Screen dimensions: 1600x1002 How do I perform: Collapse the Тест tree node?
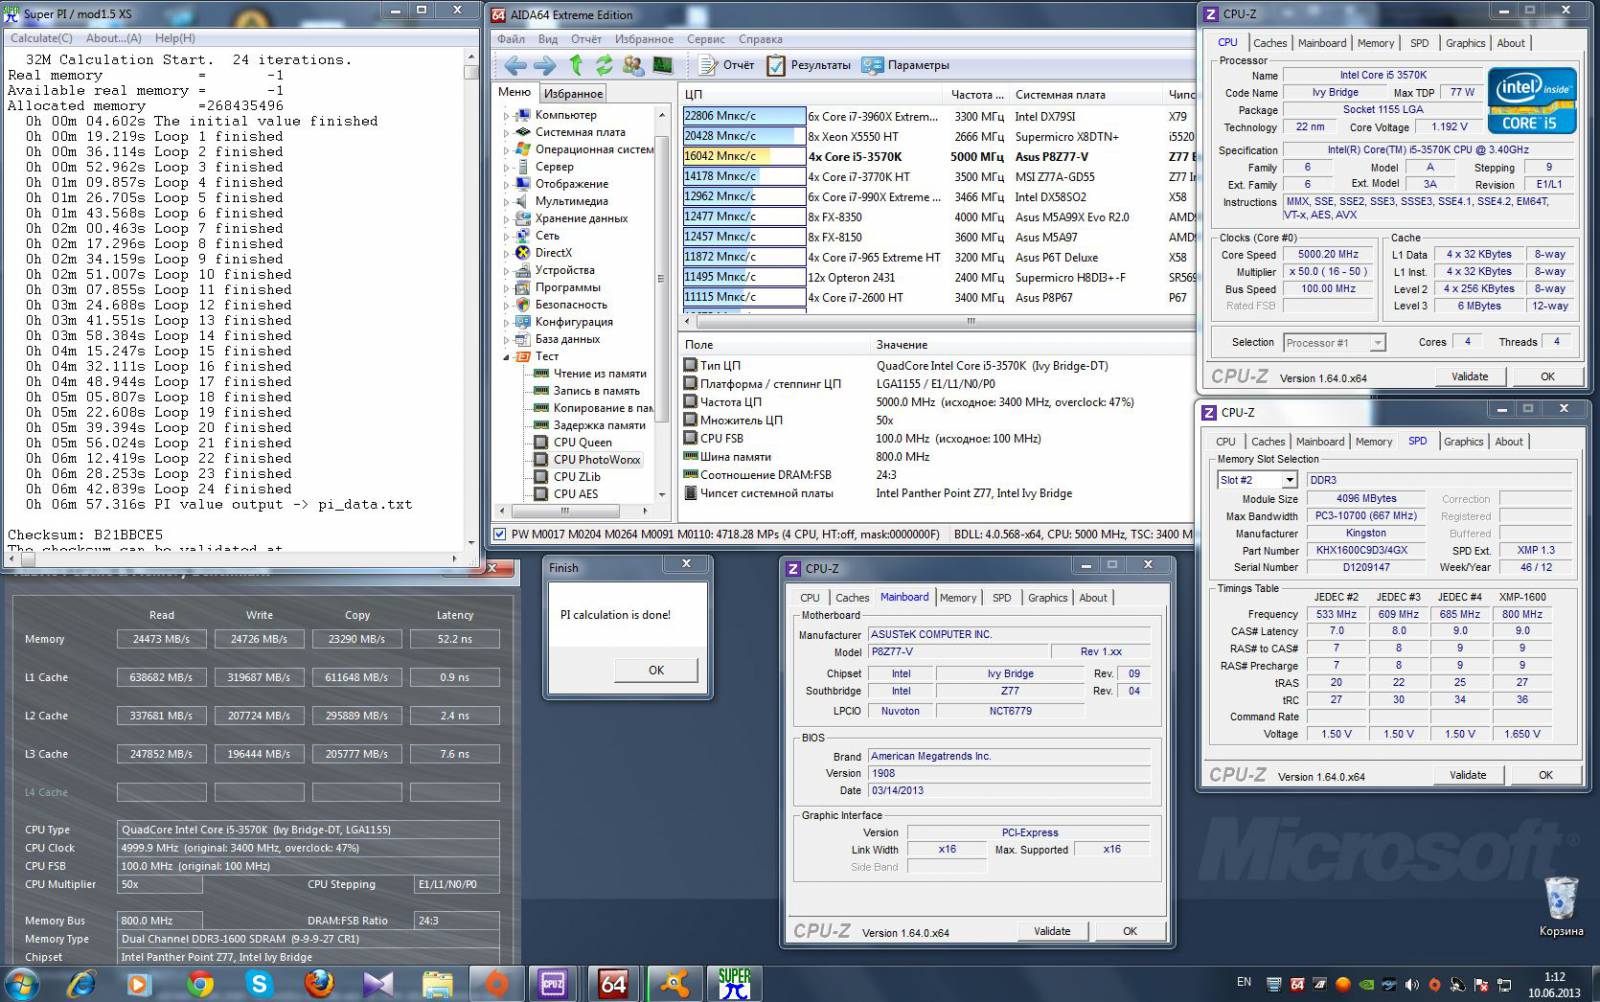(x=507, y=356)
